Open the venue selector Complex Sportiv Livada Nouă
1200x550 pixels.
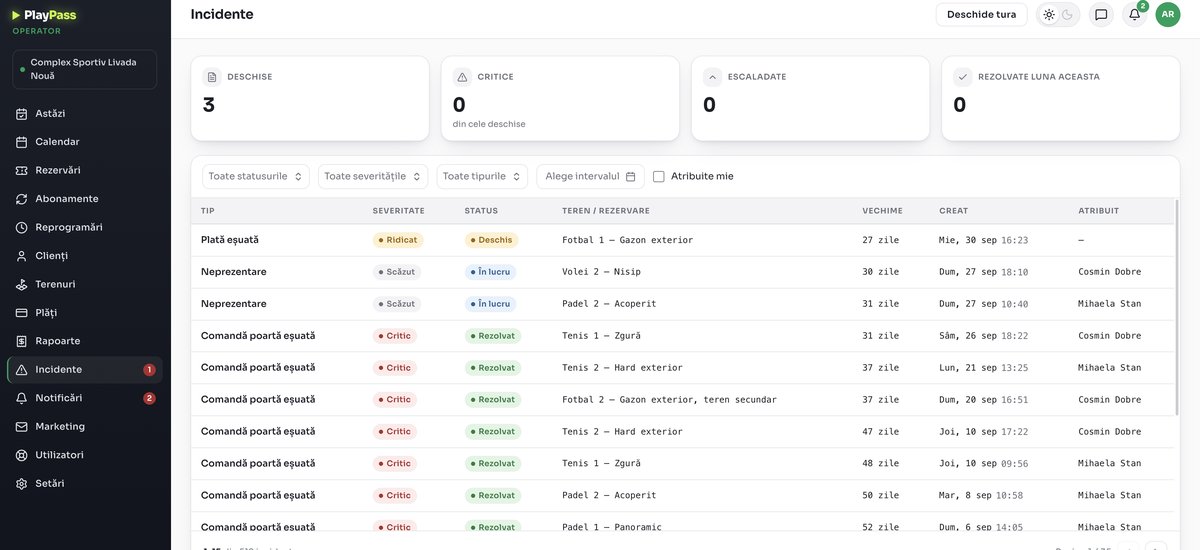tap(84, 69)
